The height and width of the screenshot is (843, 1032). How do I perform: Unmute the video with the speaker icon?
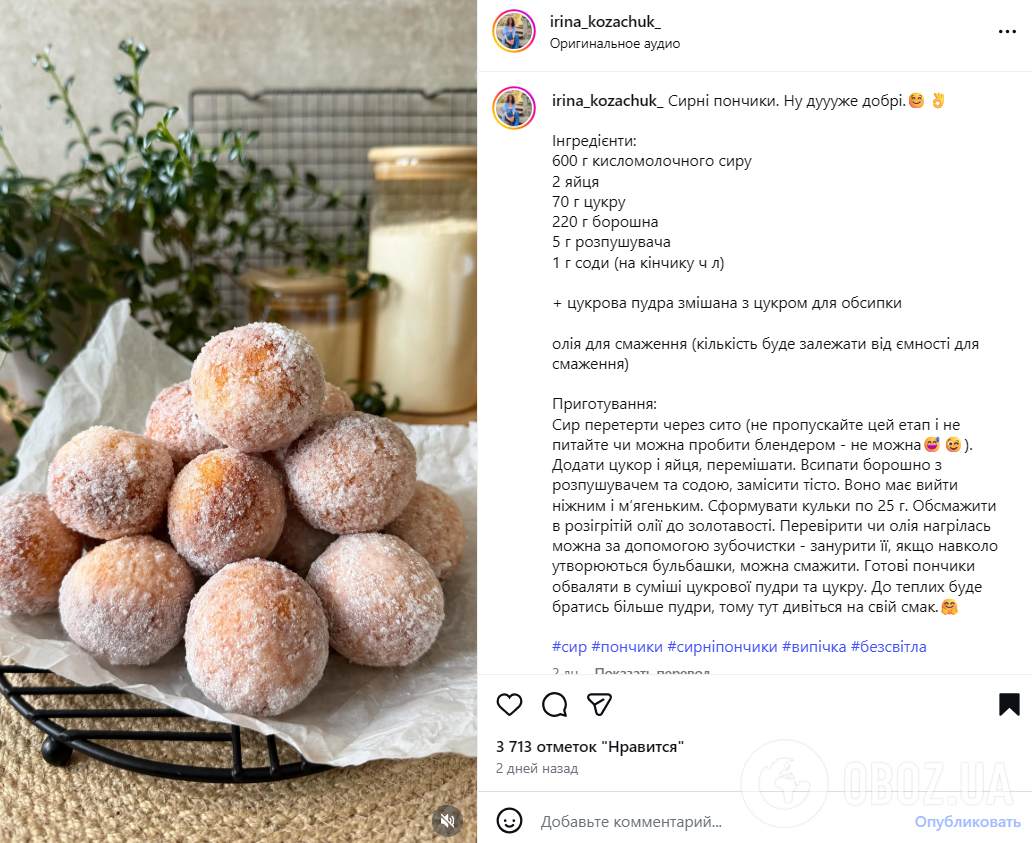[x=448, y=820]
